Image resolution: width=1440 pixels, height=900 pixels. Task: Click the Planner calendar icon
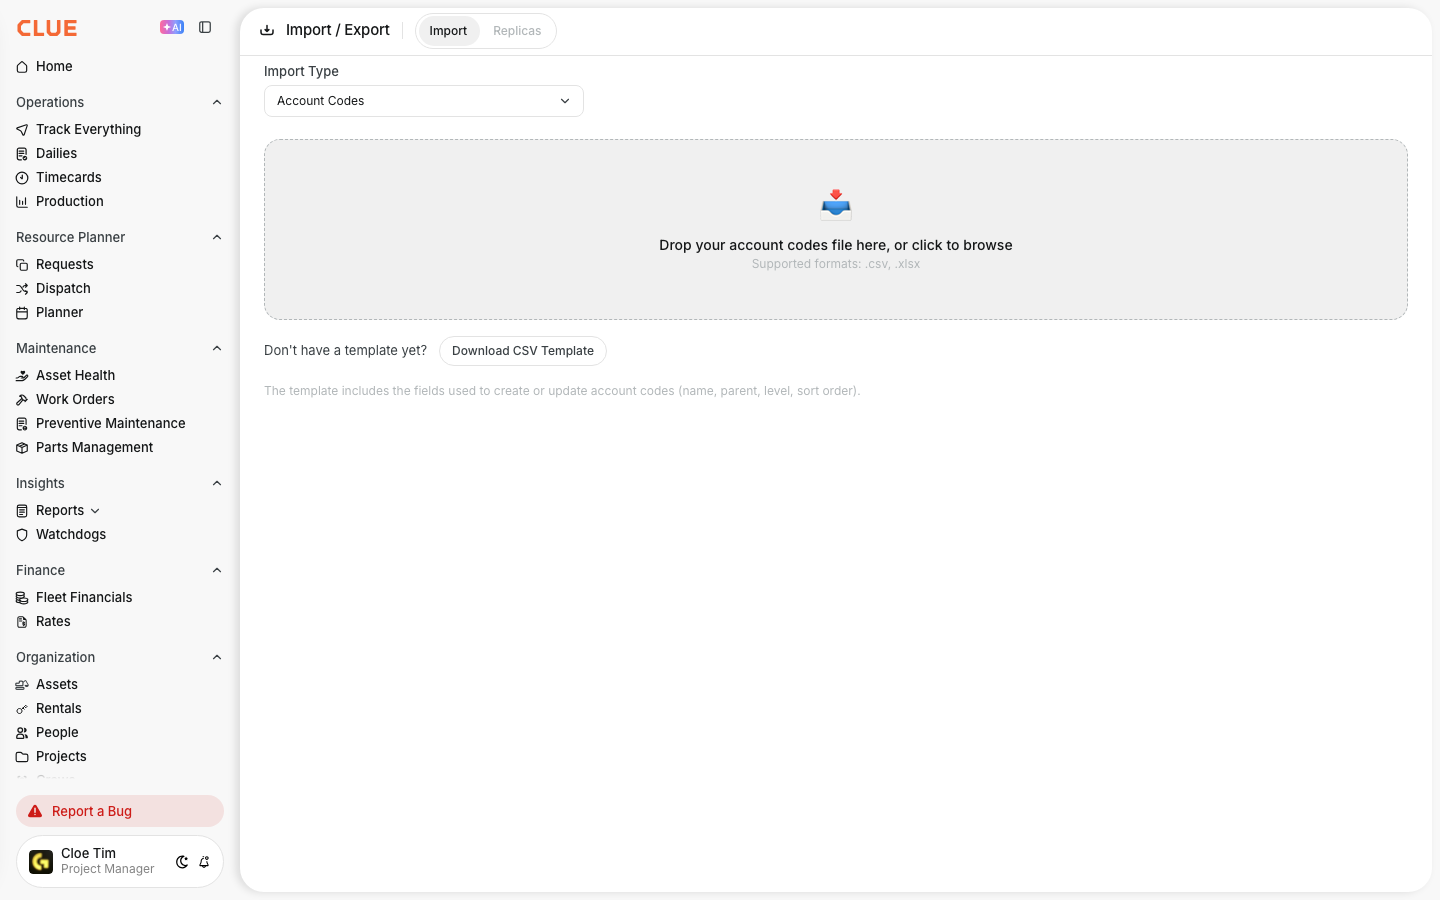pos(22,313)
